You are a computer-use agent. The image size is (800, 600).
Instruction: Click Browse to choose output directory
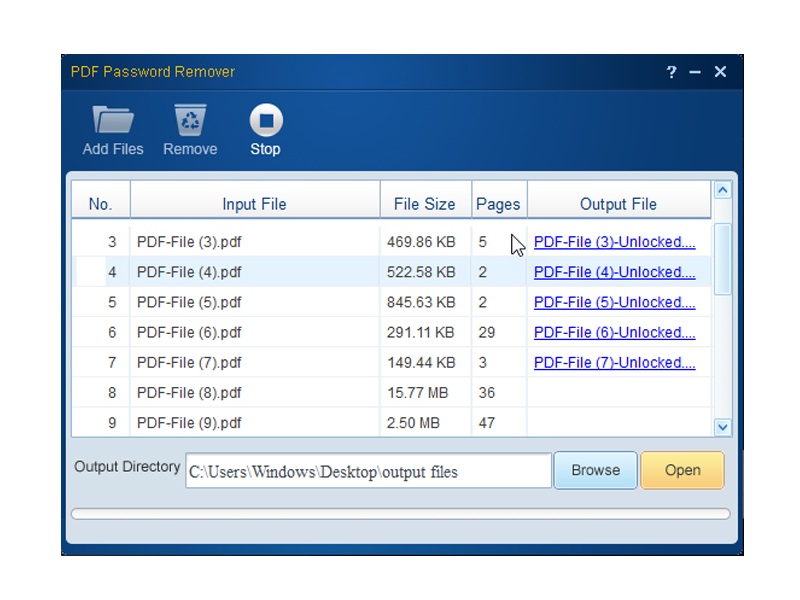coord(595,470)
